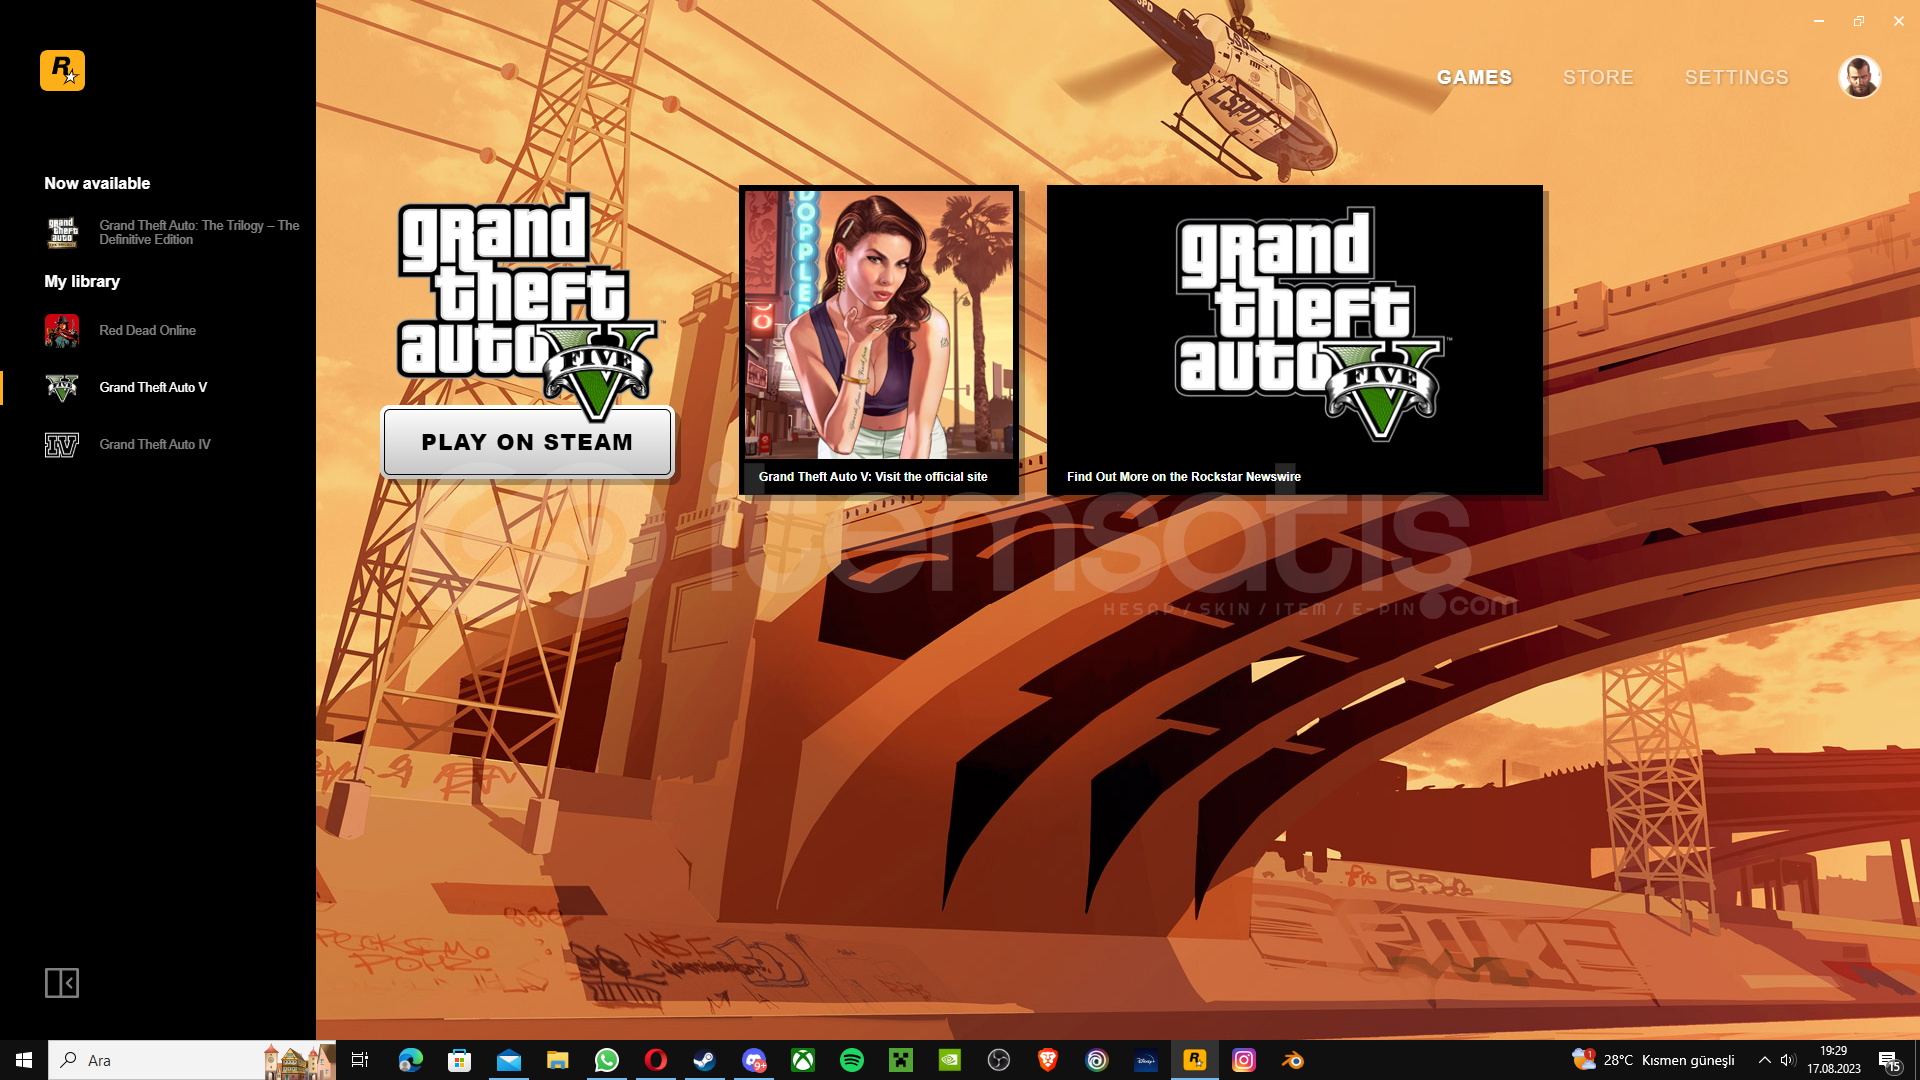Open Disney+ from taskbar
The image size is (1920, 1080).
pyautogui.click(x=1145, y=1060)
